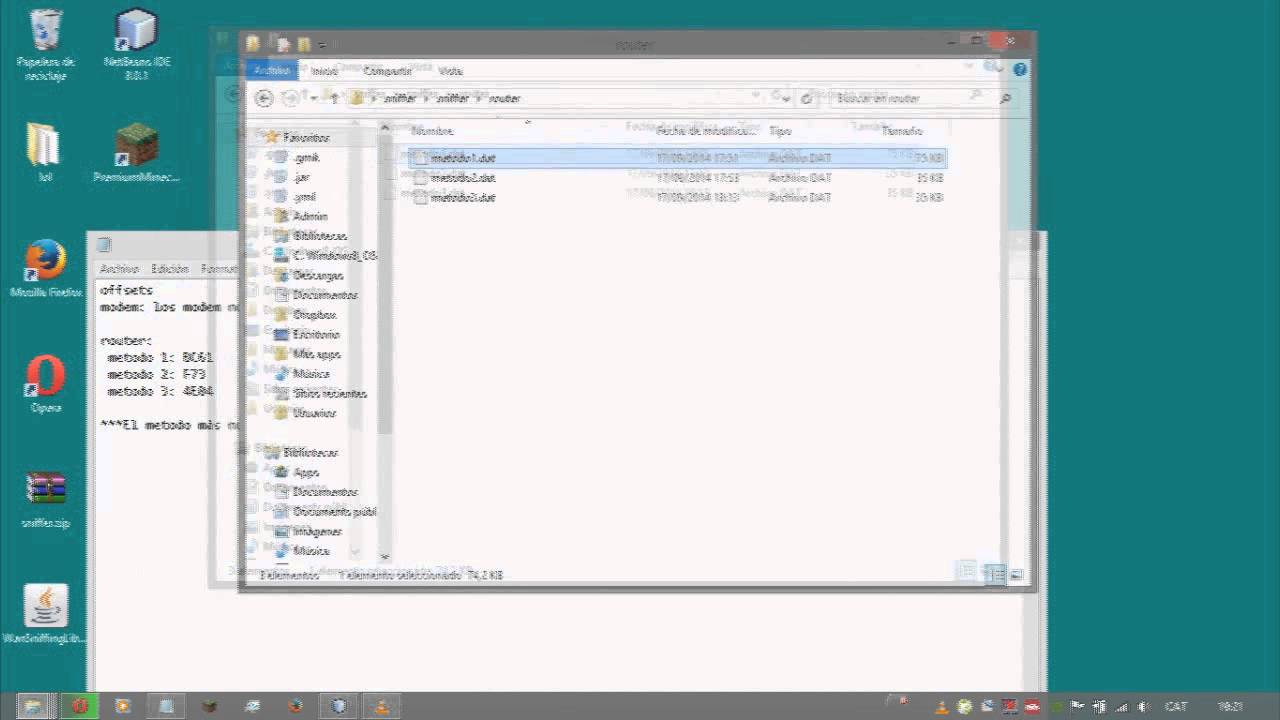Open Notepad's Archivo menu
This screenshot has width=1280, height=720.
coord(119,269)
